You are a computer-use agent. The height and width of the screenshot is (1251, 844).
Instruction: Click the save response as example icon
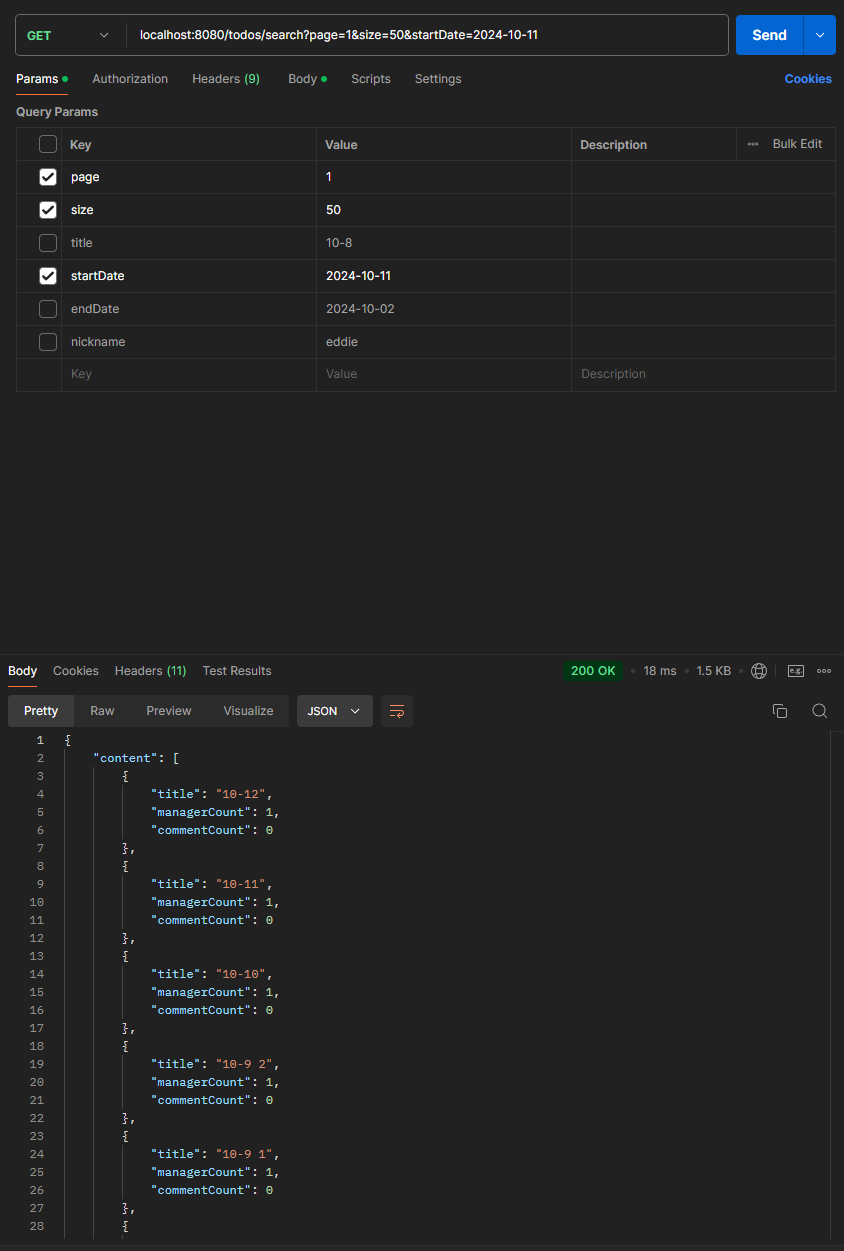pos(796,671)
